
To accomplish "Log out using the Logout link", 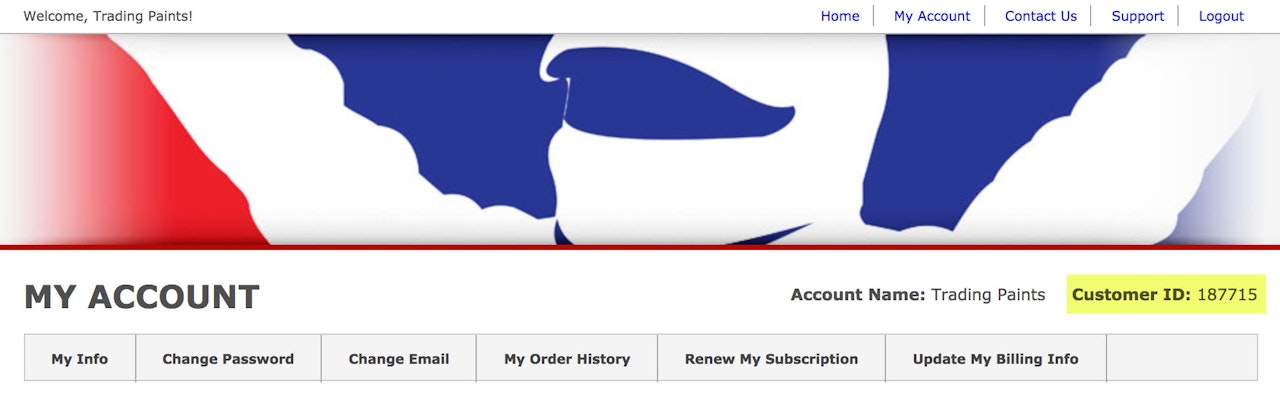I will 1221,16.
